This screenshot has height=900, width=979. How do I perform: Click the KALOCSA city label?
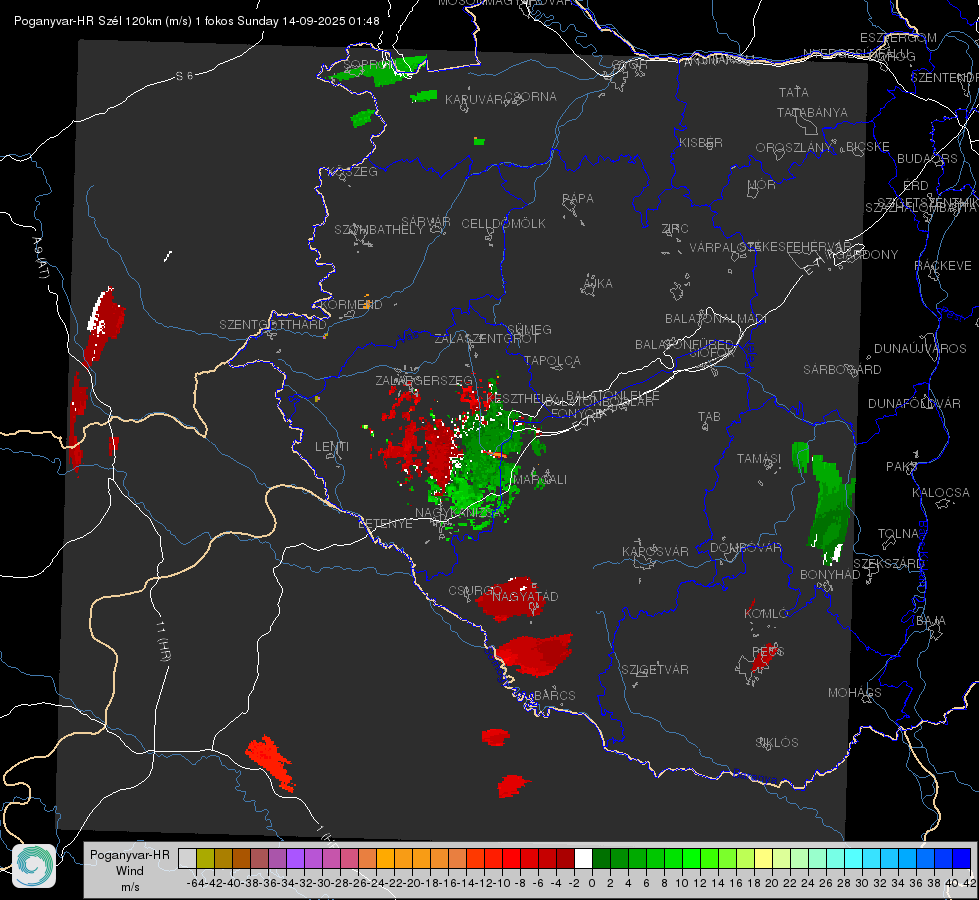point(940,493)
